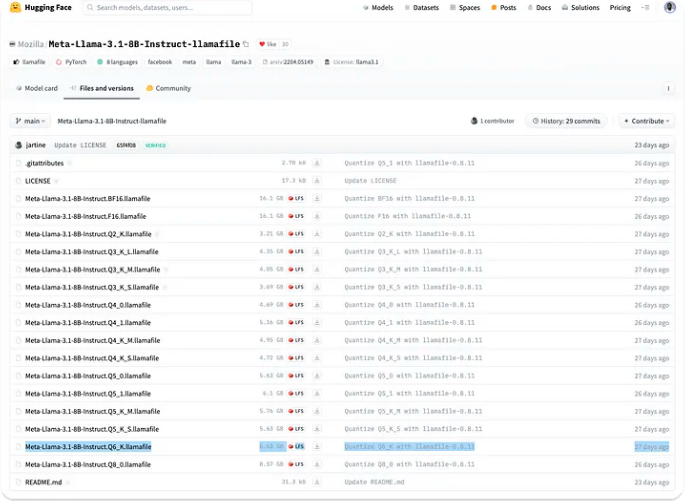Switch to the Community tab
The height and width of the screenshot is (501, 687).
point(168,88)
